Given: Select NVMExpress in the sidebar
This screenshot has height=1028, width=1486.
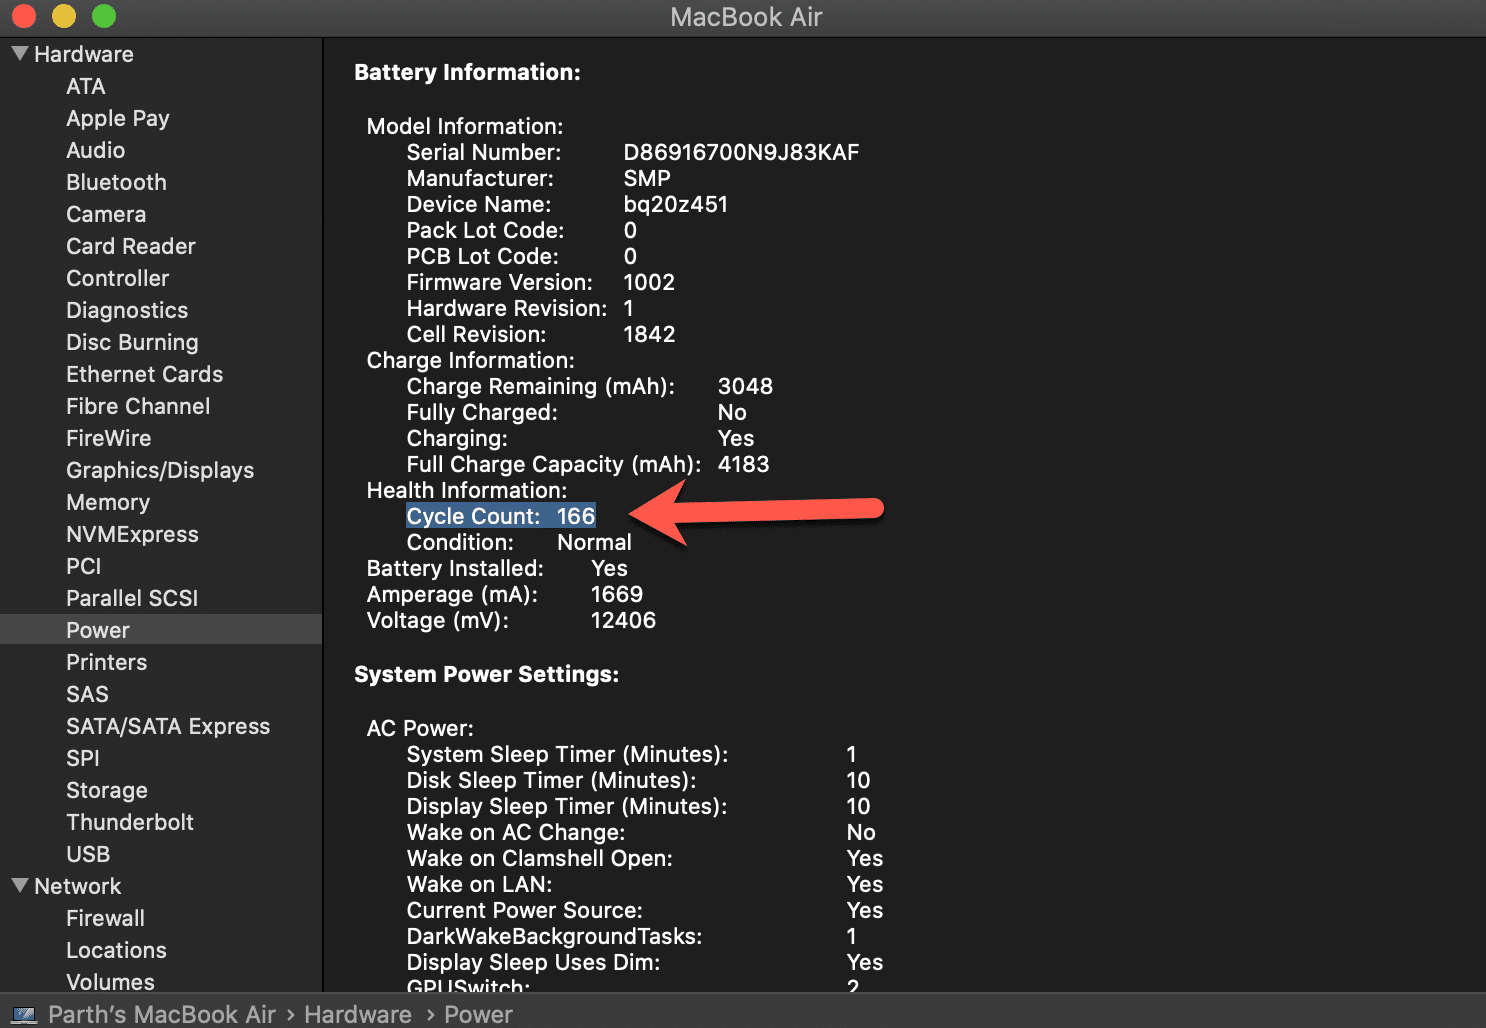Looking at the screenshot, I should pos(132,534).
